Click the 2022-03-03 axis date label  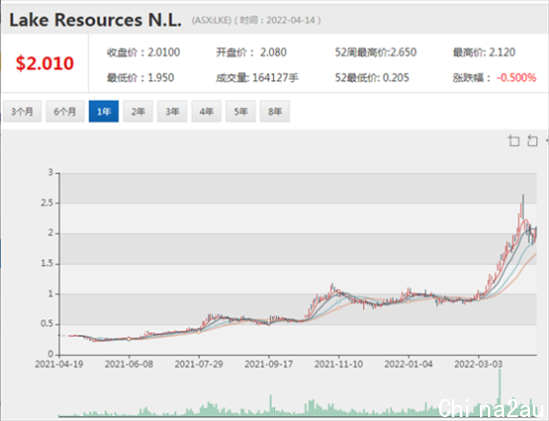(x=478, y=364)
